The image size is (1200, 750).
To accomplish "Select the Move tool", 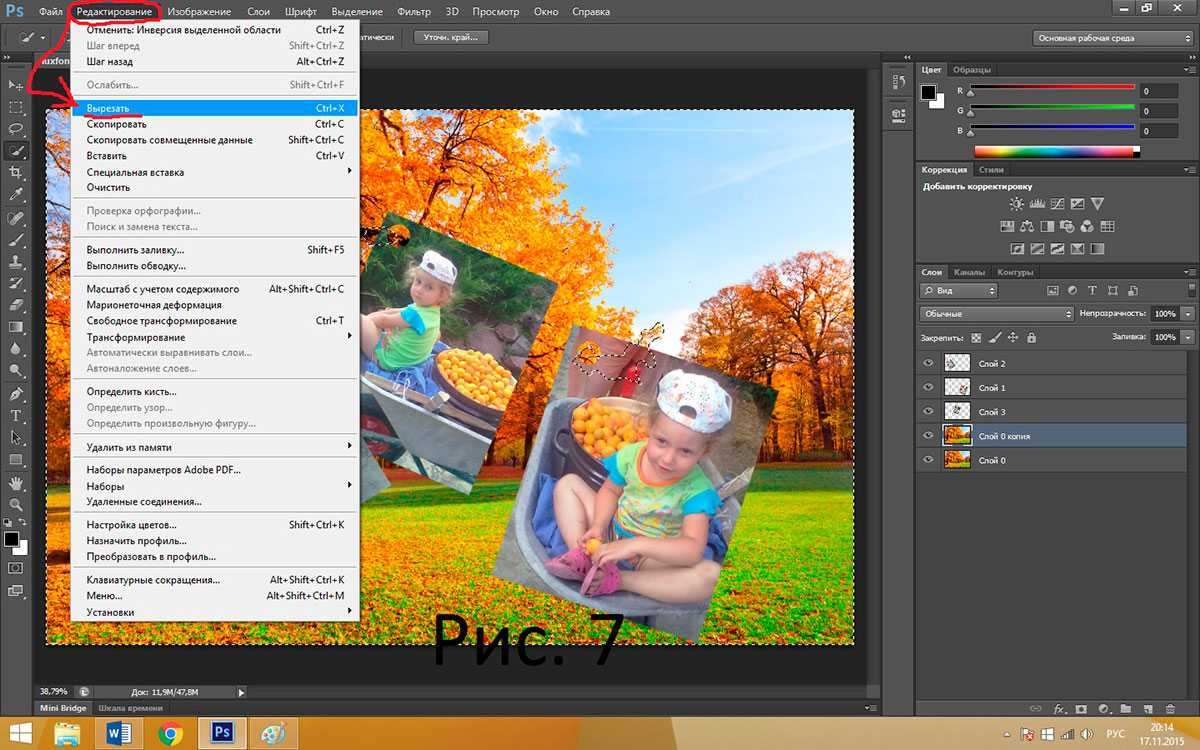I will click(16, 85).
